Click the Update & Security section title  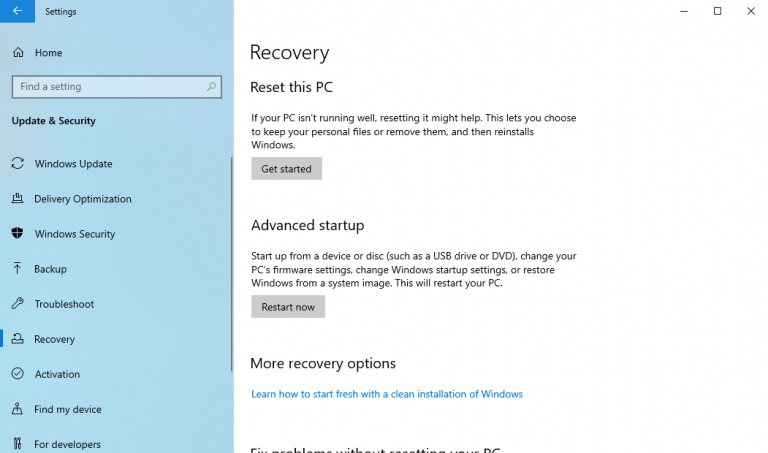(x=53, y=121)
